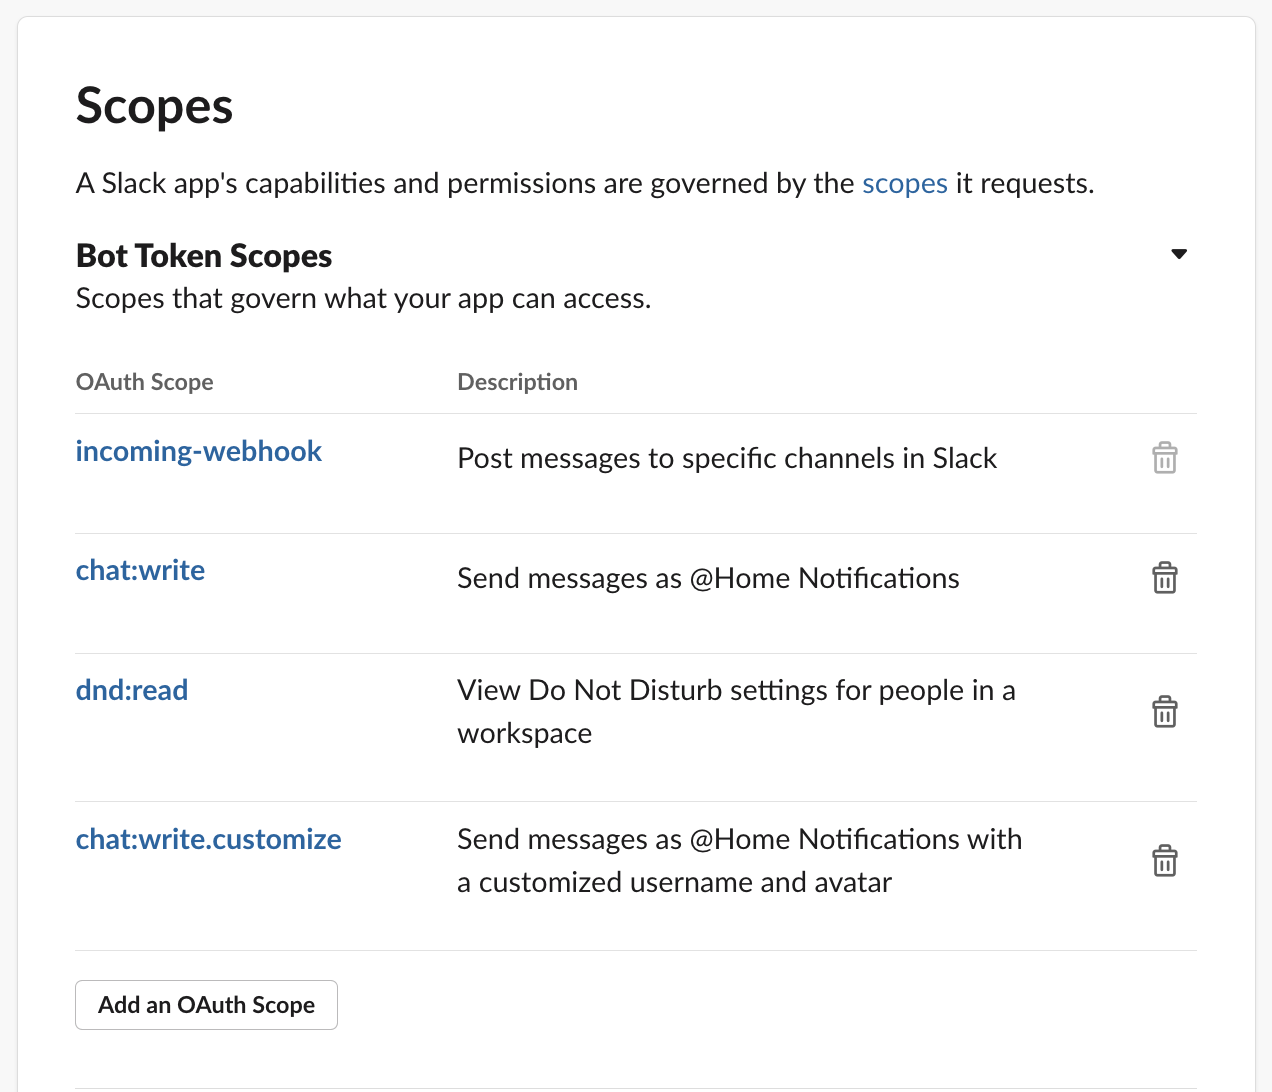Open the chat:write scope details

pyautogui.click(x=140, y=570)
